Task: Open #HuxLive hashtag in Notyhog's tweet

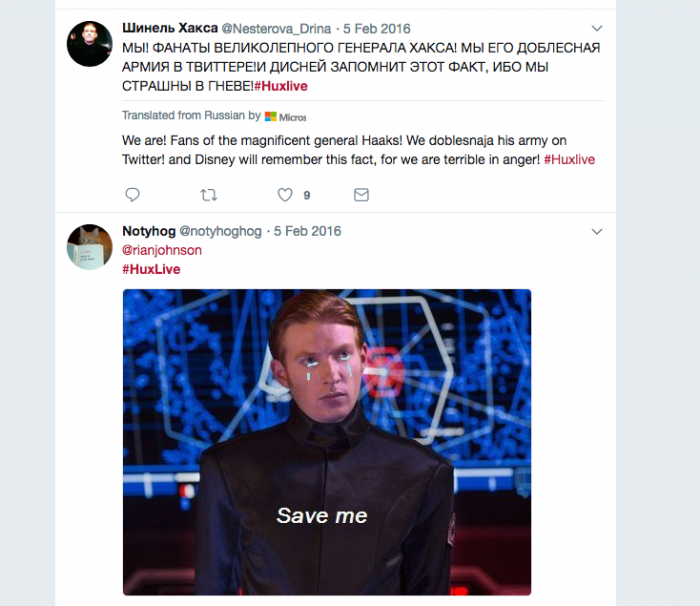Action: (151, 269)
